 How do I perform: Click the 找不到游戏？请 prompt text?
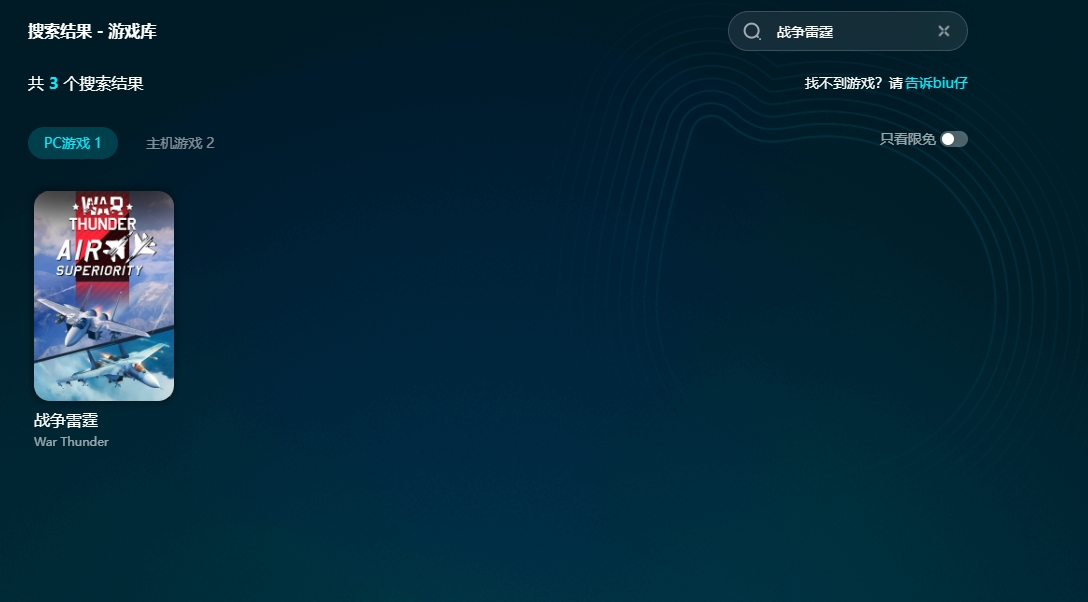point(853,83)
